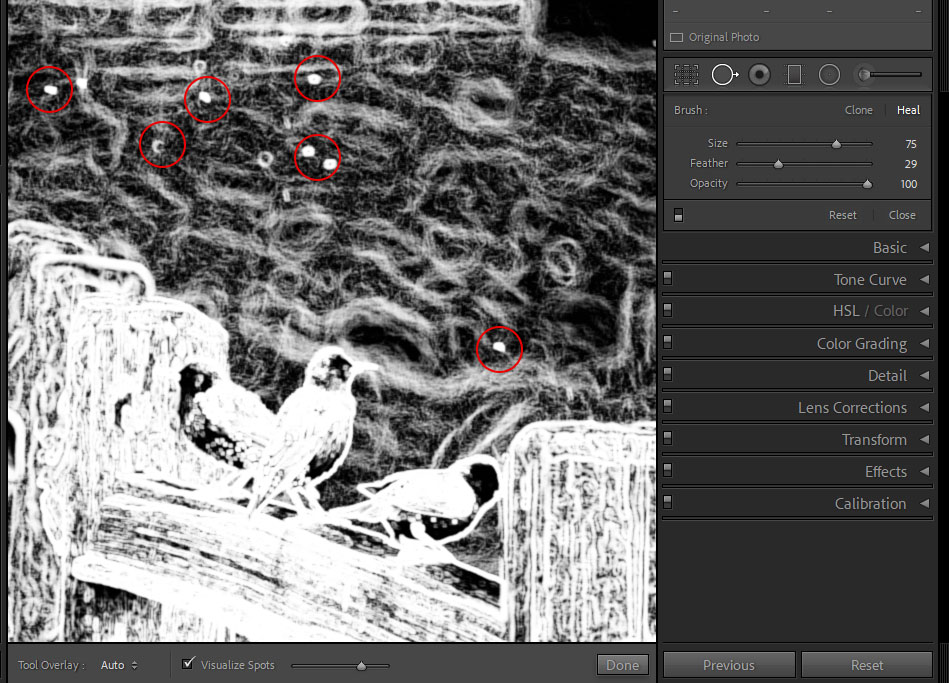
Task: Close the spot removal tool panel
Action: (902, 215)
